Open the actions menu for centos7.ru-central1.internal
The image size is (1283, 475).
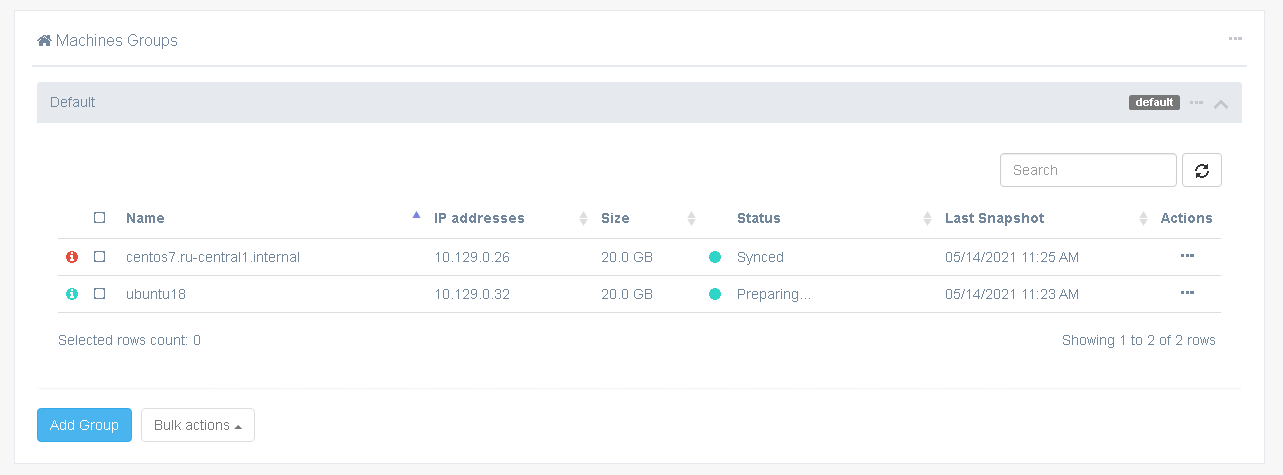(x=1187, y=256)
